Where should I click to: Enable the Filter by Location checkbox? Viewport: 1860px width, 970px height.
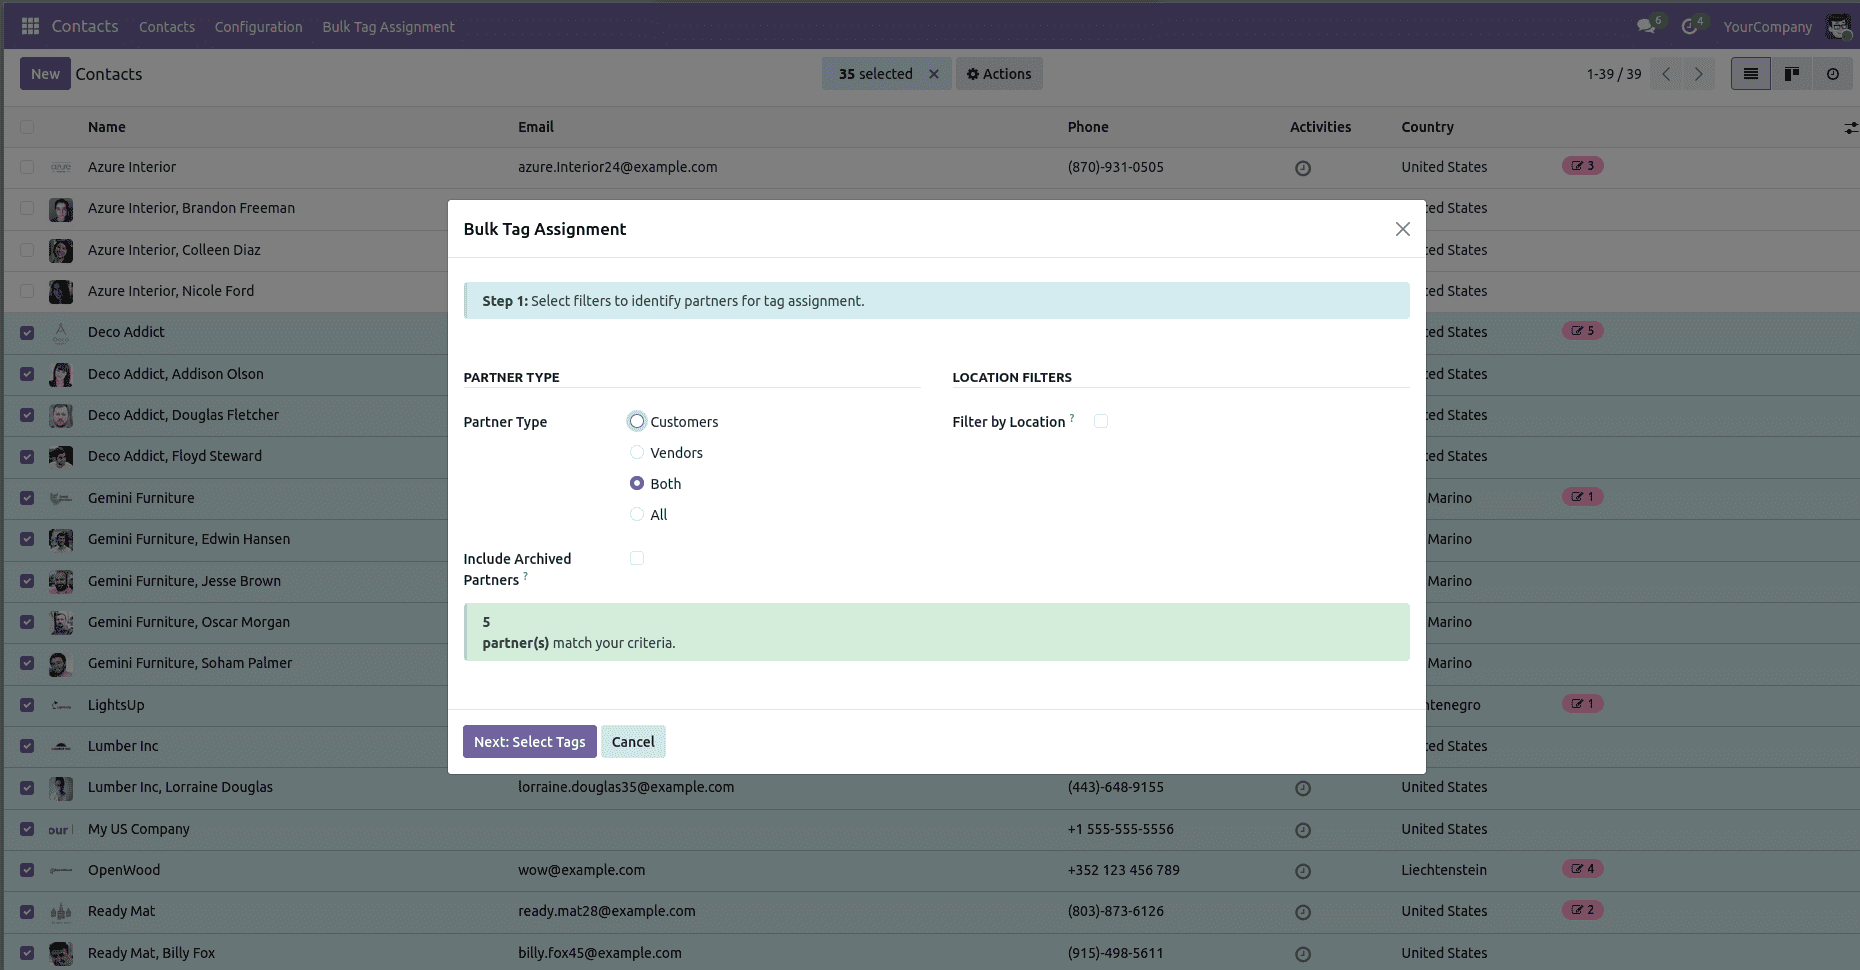tap(1101, 421)
